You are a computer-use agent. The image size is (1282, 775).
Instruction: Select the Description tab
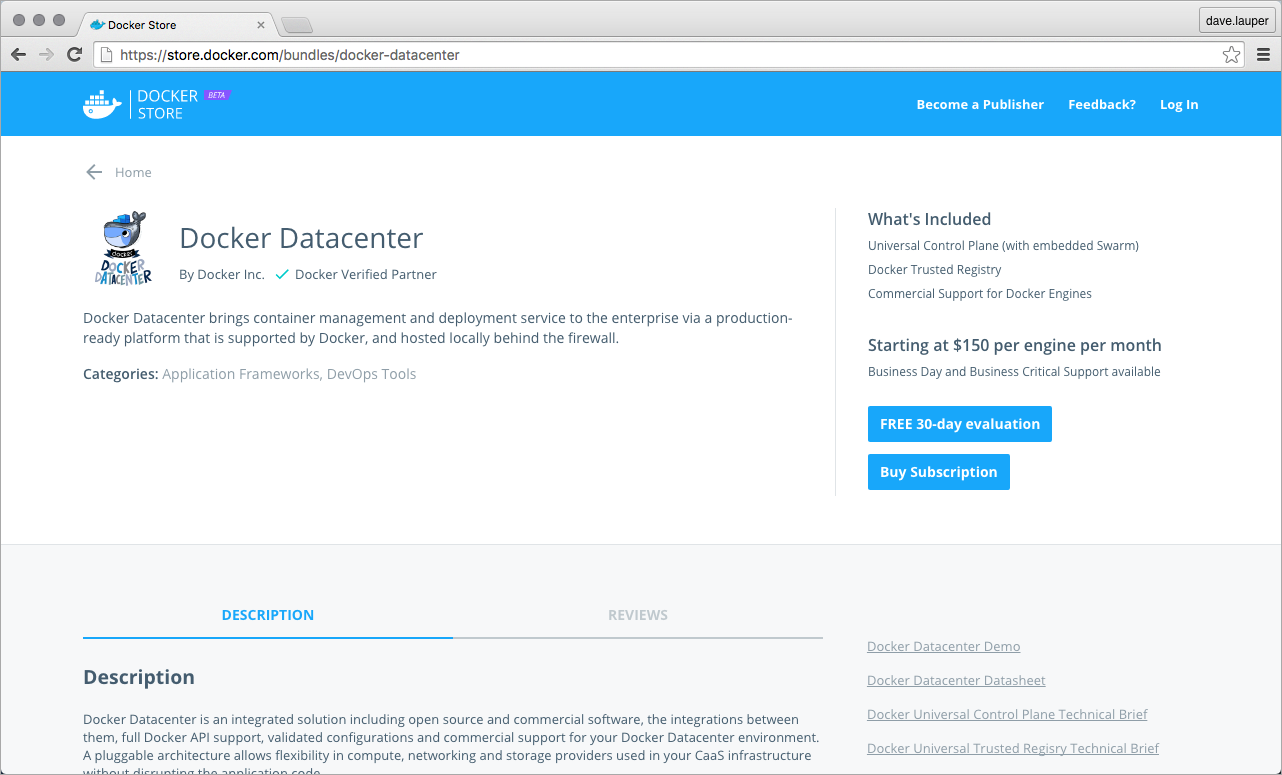click(x=267, y=615)
